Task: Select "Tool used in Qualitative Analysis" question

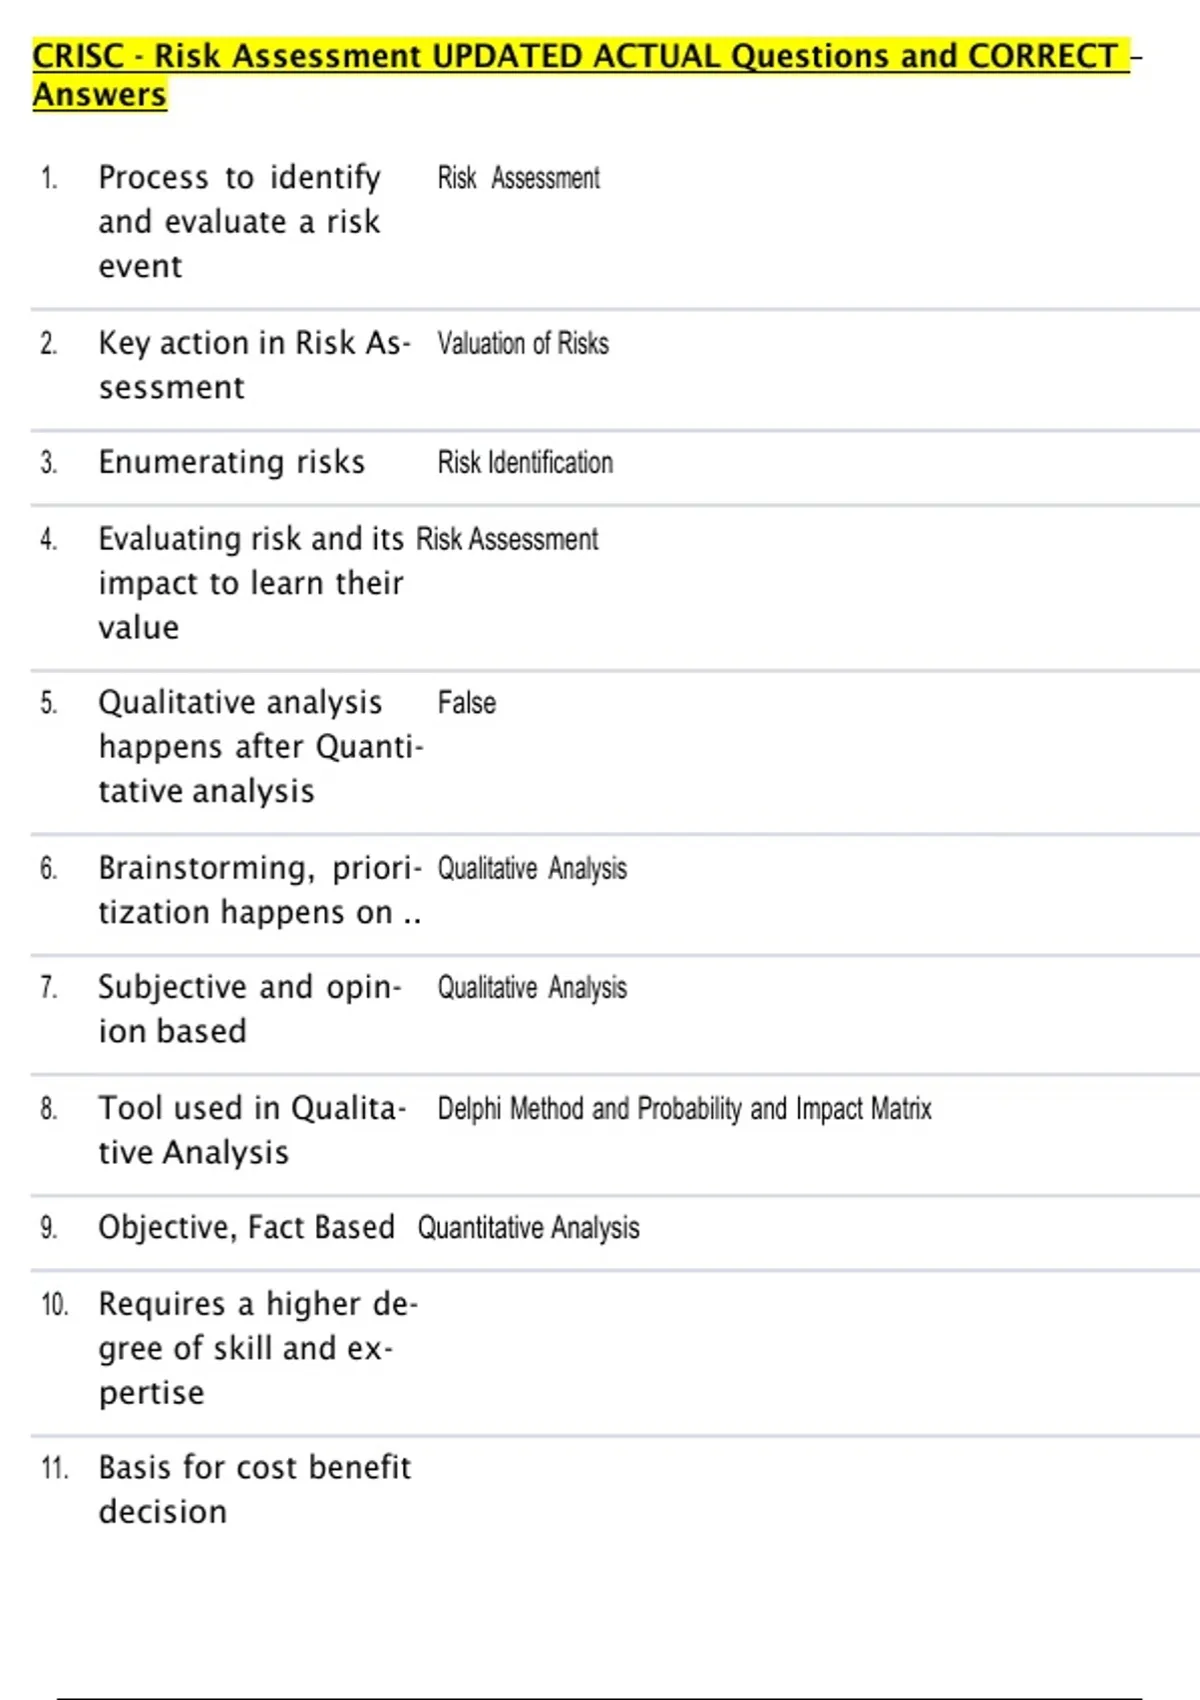Action: pos(252,1129)
